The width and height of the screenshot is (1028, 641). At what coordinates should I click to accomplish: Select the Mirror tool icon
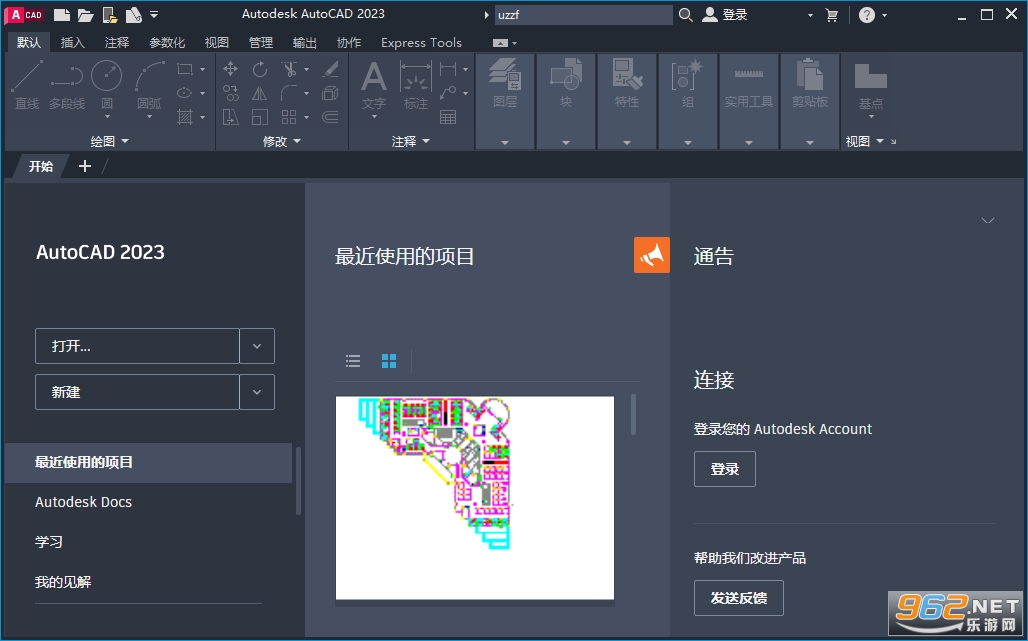pos(260,93)
